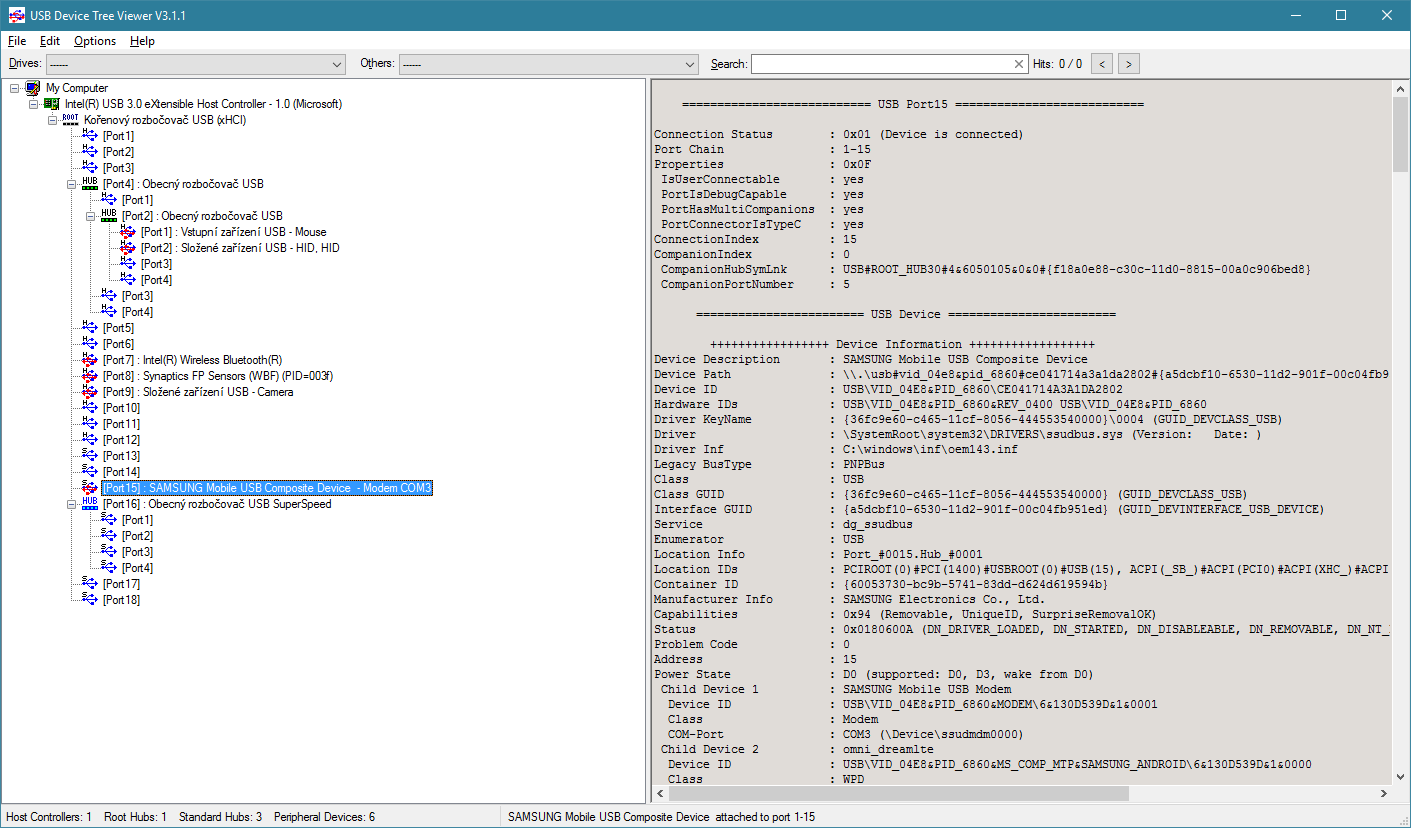Click the USB icon beside Port12

90,440
